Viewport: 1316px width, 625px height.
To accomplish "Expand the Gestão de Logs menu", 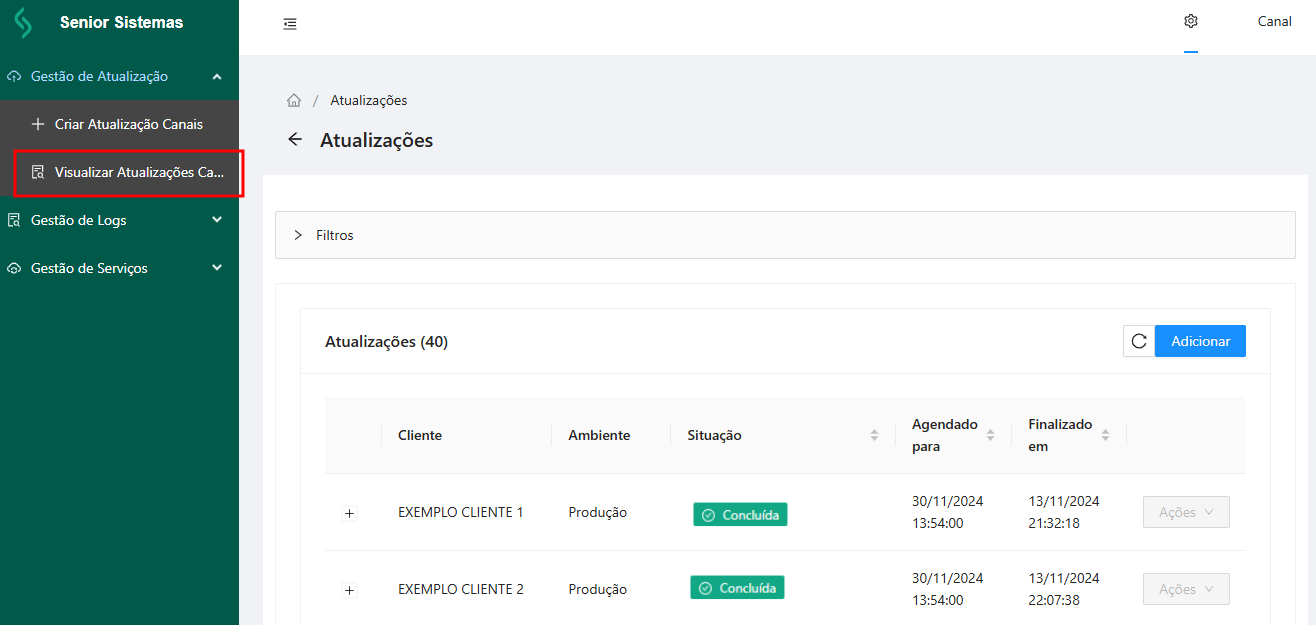I will (x=217, y=220).
